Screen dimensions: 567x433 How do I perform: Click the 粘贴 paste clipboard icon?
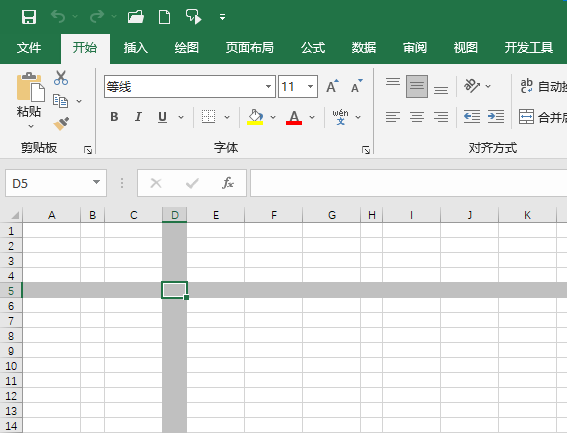click(x=30, y=87)
